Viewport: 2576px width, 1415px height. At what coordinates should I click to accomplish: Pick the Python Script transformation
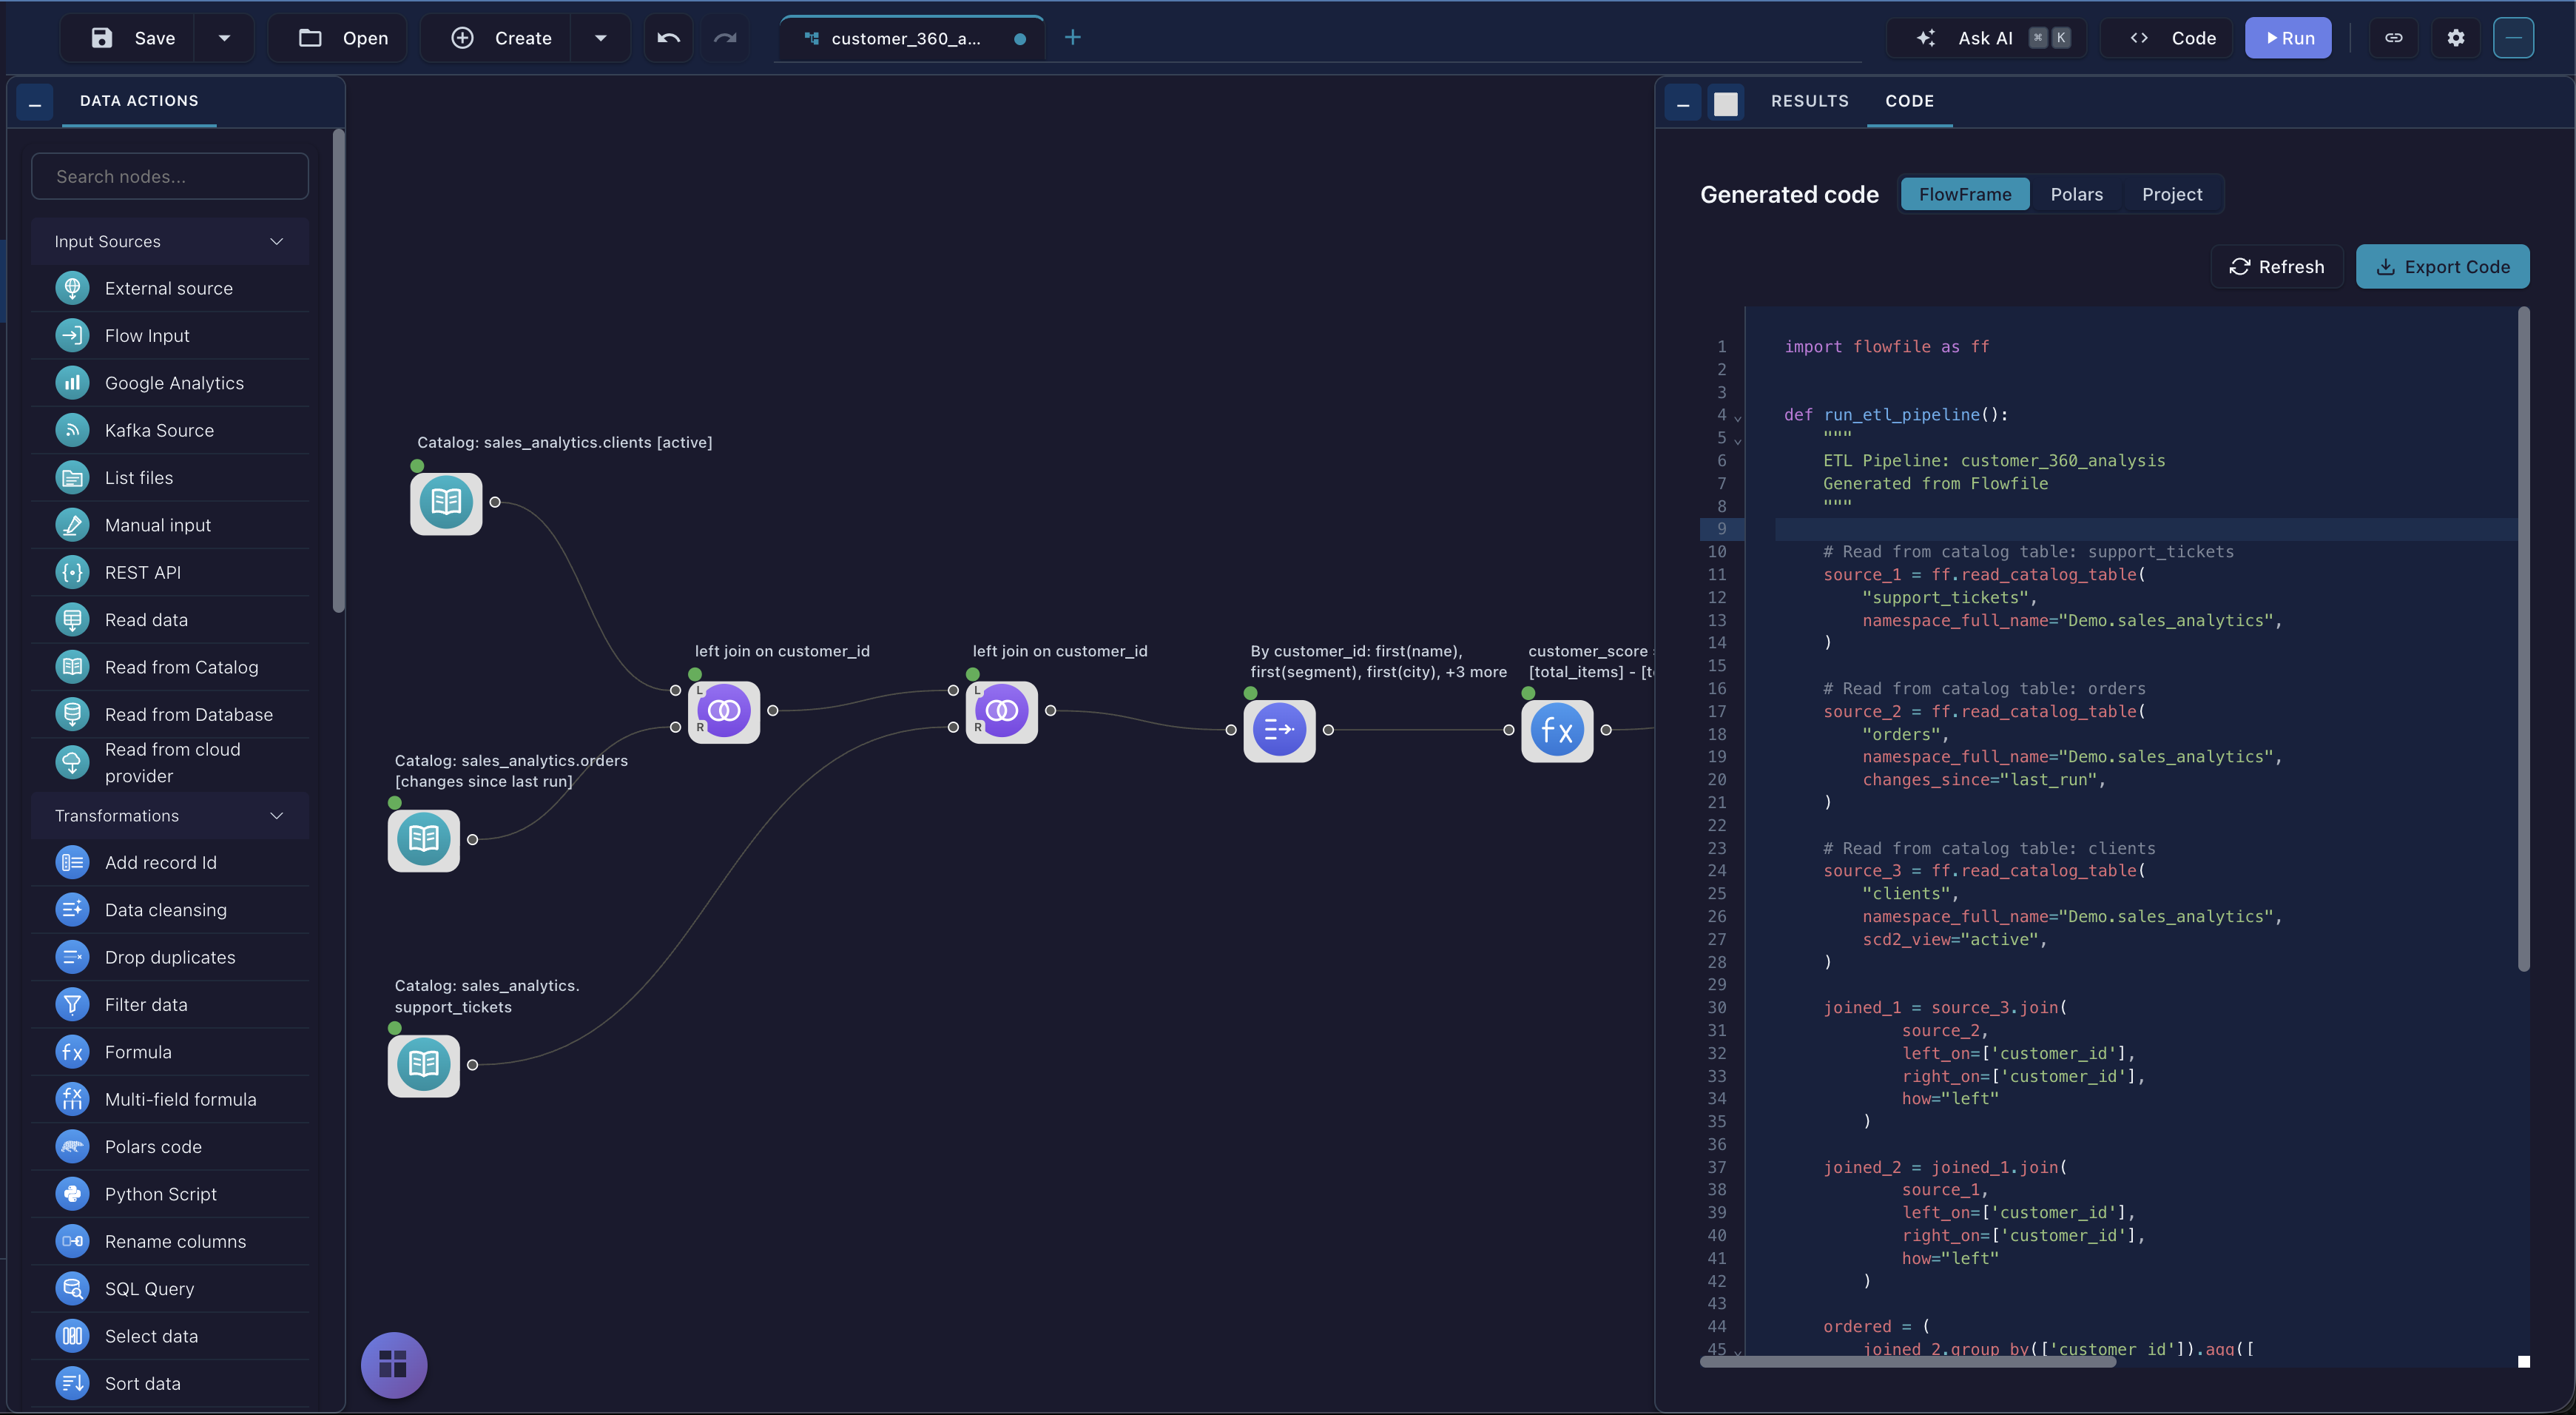[x=170, y=1194]
